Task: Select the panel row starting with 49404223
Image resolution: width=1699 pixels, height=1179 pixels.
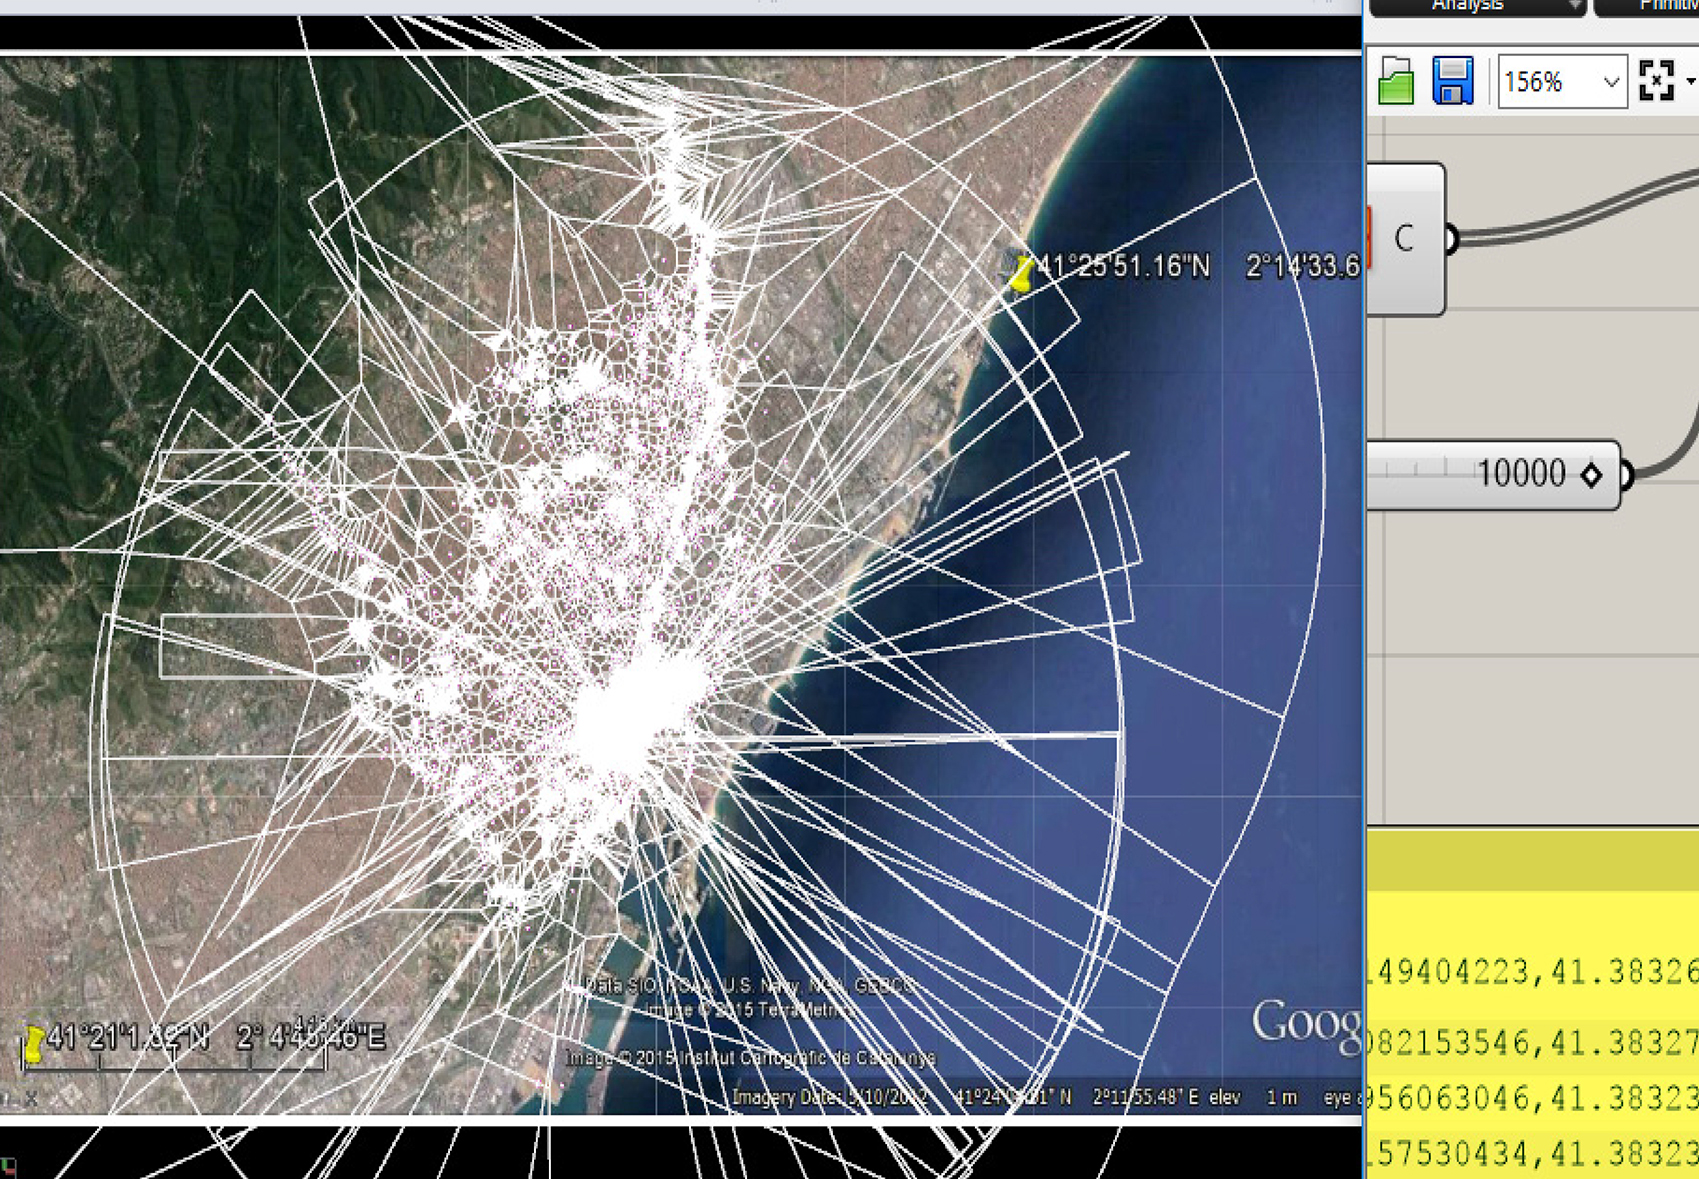Action: click(x=1532, y=971)
